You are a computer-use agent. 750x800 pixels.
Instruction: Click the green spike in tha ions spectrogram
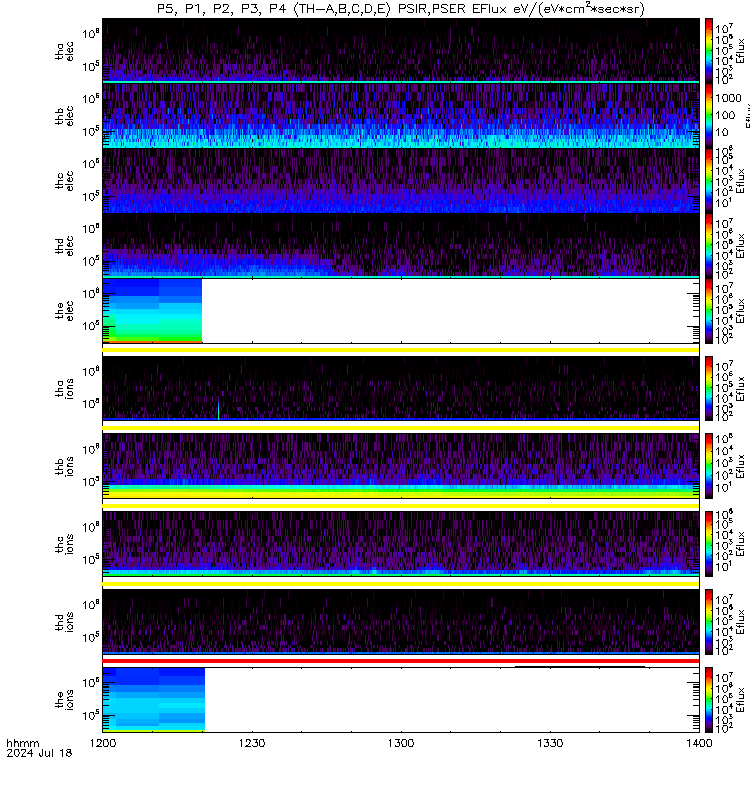pyautogui.click(x=218, y=411)
